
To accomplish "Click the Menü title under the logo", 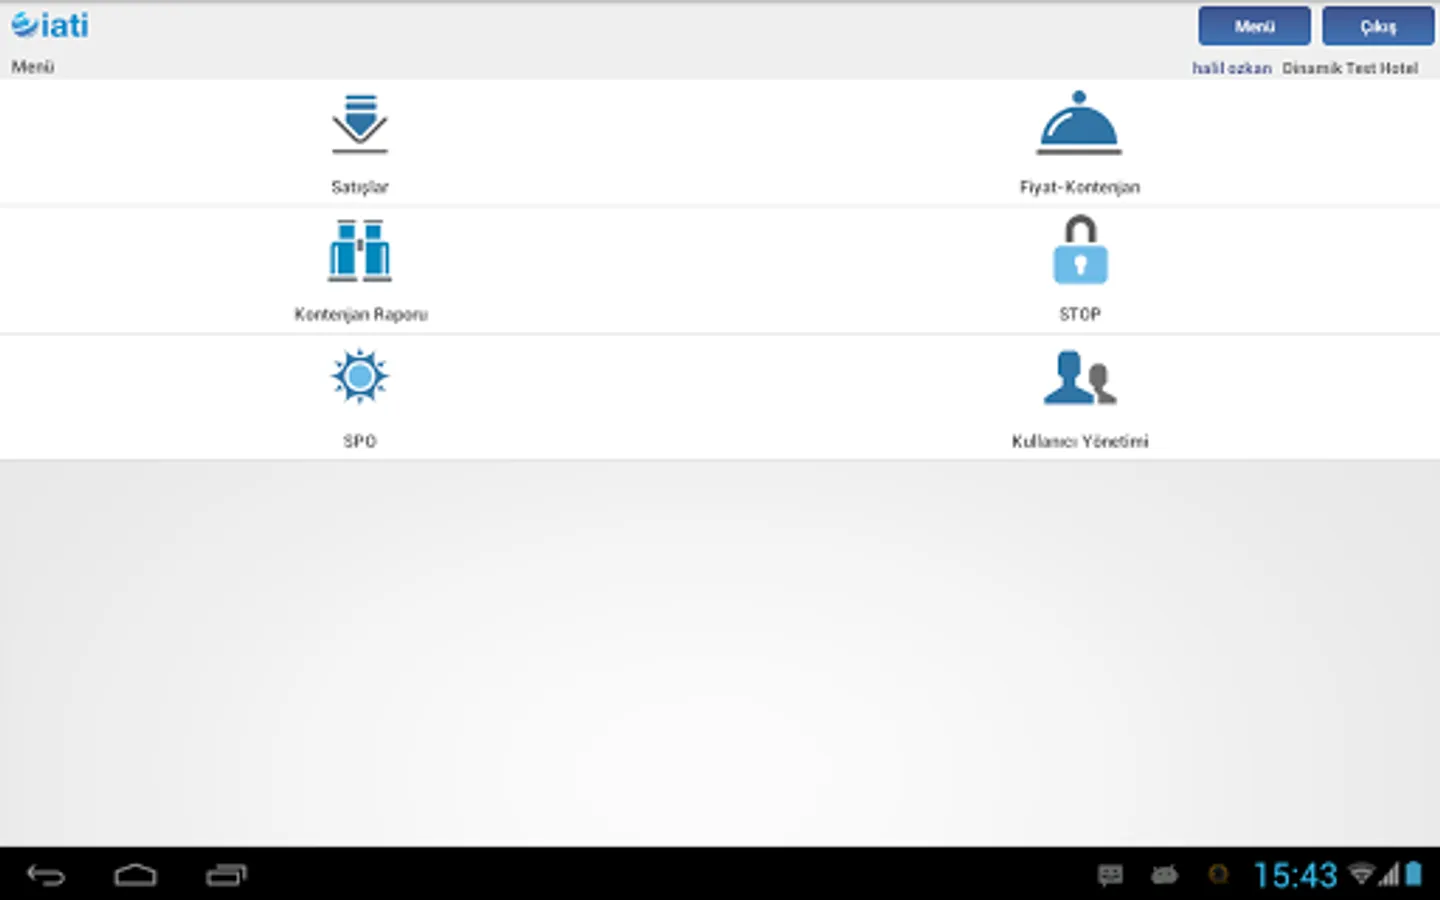I will pos(33,67).
